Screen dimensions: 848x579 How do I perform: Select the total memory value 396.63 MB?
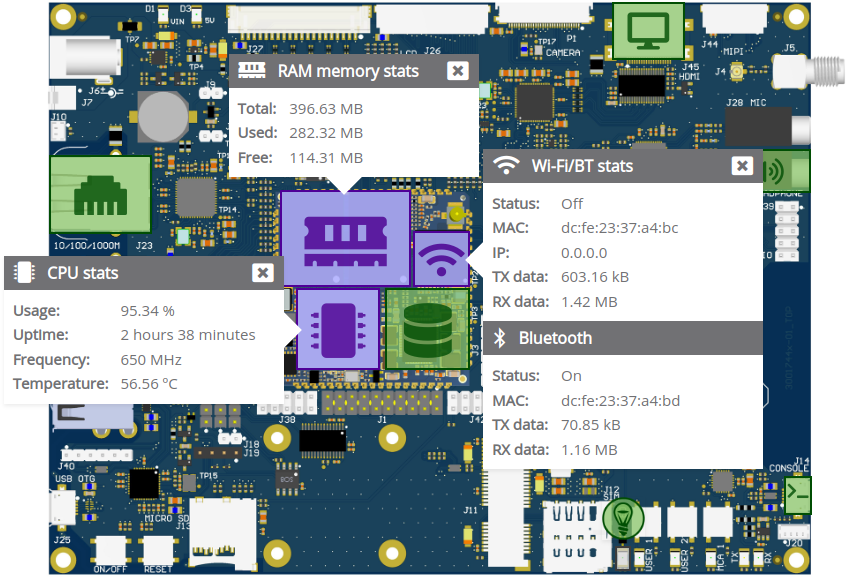pyautogui.click(x=326, y=109)
